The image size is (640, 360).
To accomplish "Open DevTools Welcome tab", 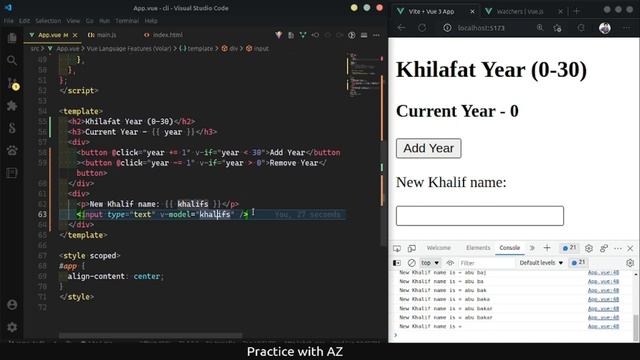I will (438, 248).
